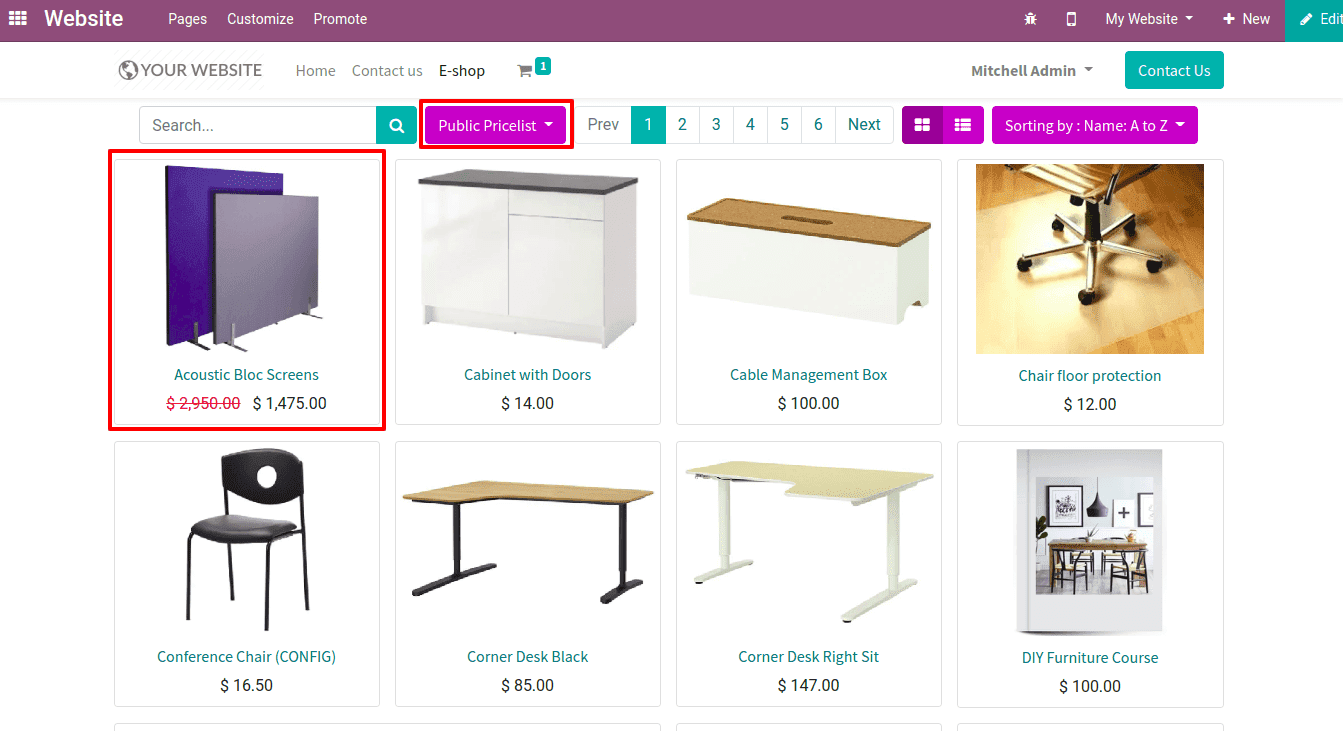1343x731 pixels.
Task: Expand the Public Pricelist dropdown
Action: [495, 125]
